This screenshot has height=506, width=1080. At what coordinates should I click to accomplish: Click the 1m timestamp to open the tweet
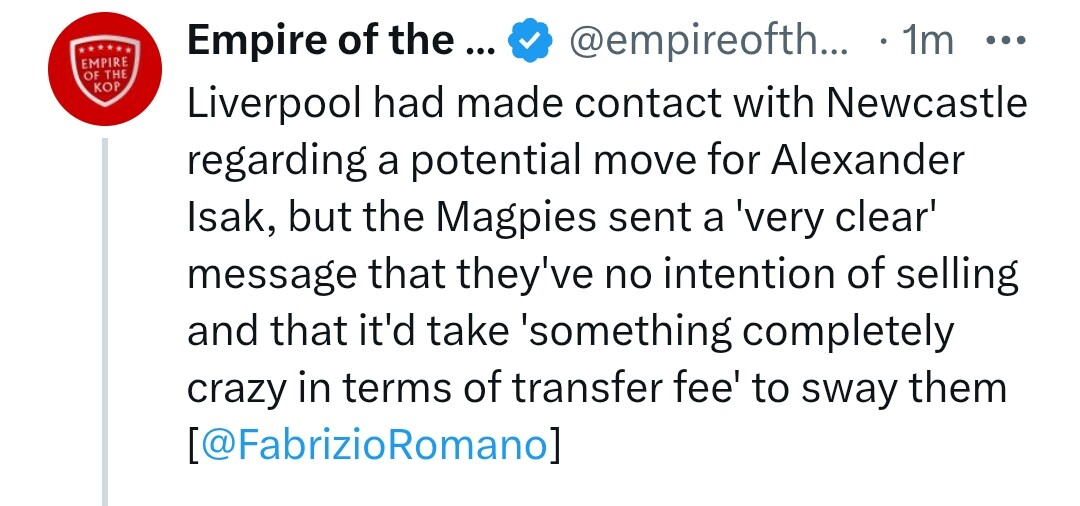928,41
